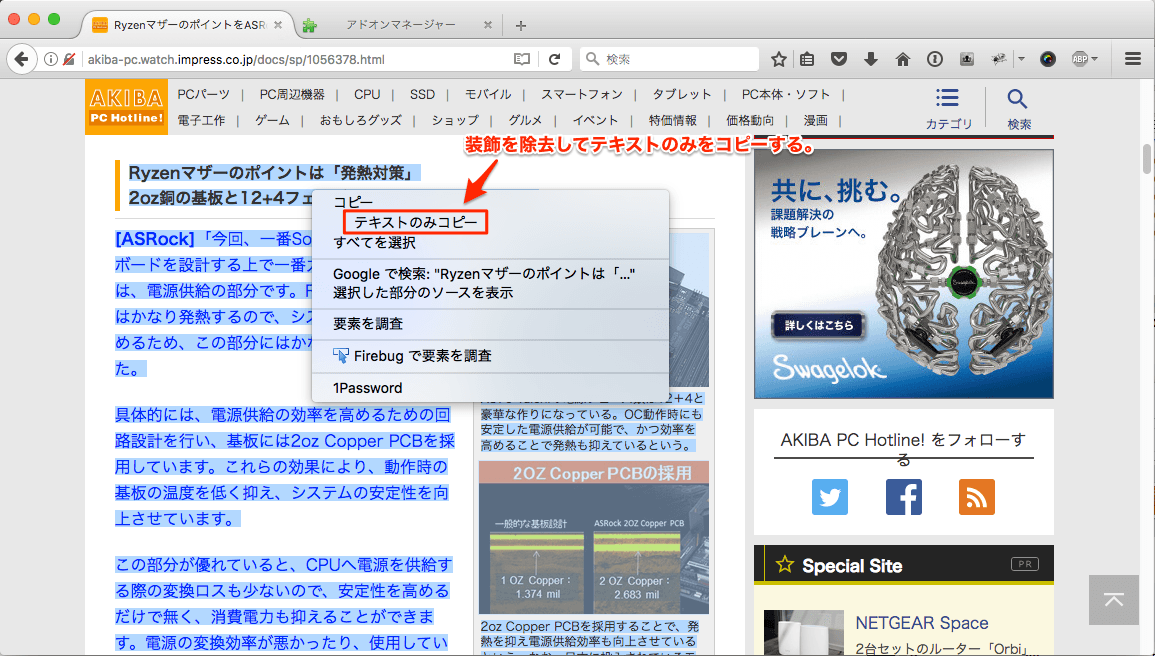
Task: Go back with the browser back arrow
Action: coord(21,59)
